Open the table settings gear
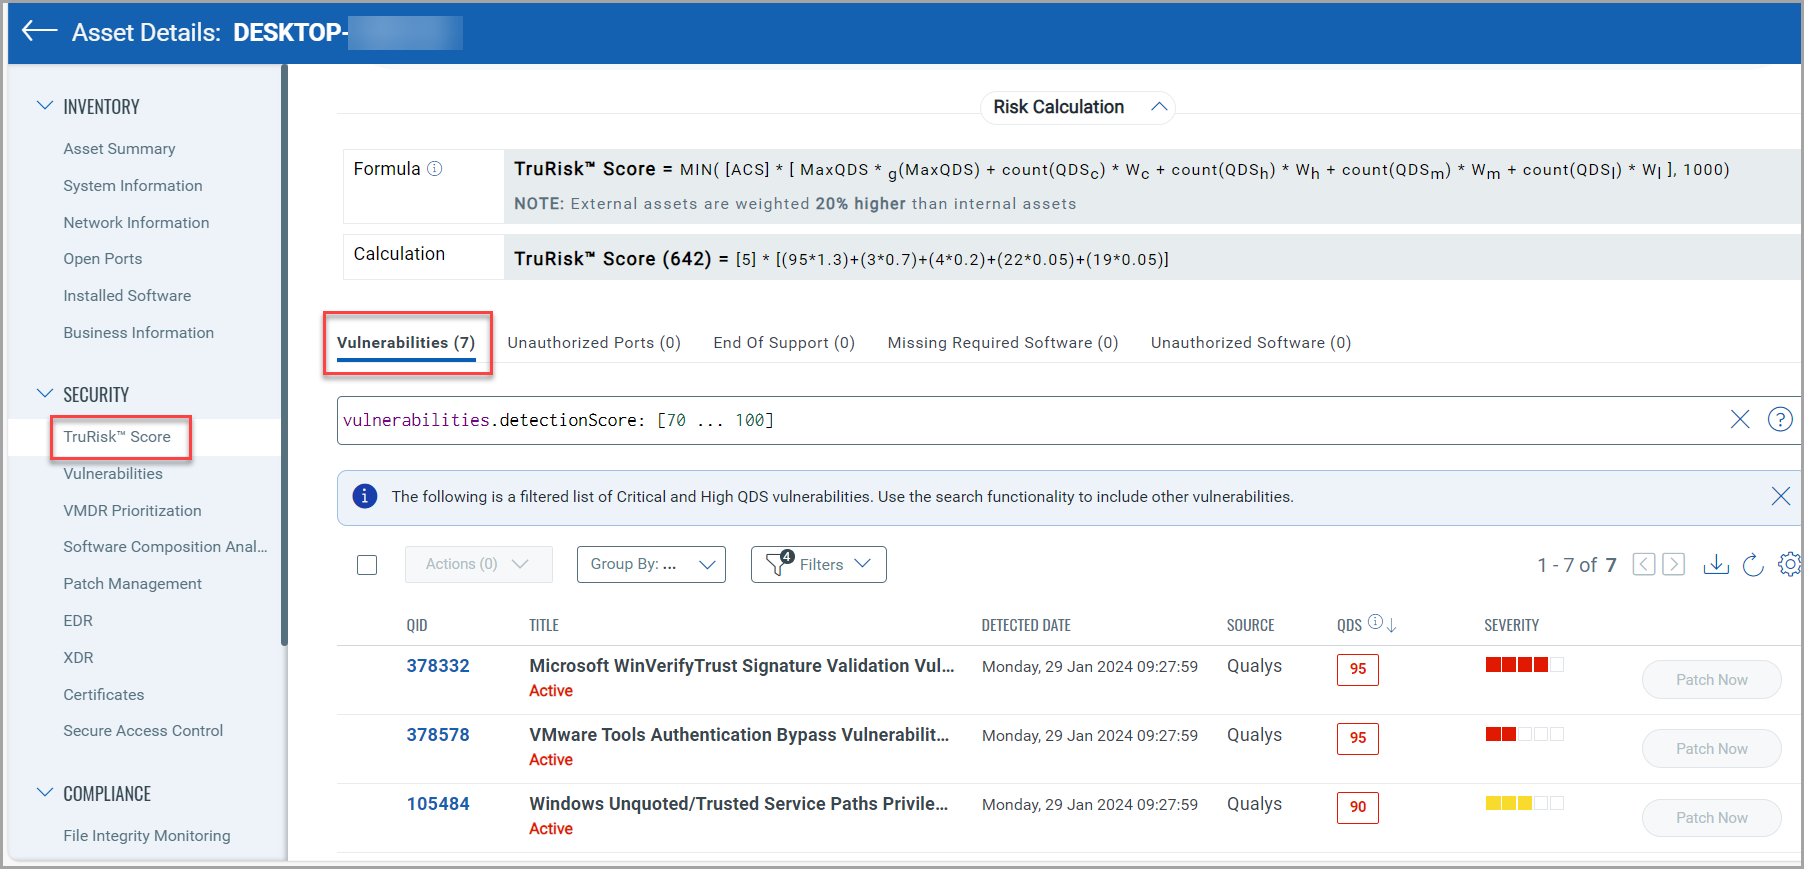The width and height of the screenshot is (1804, 869). point(1789,564)
